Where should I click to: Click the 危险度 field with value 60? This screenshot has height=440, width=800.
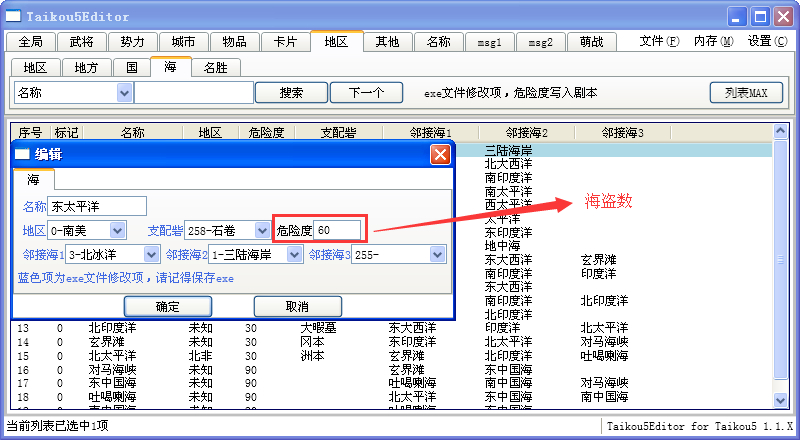337,230
